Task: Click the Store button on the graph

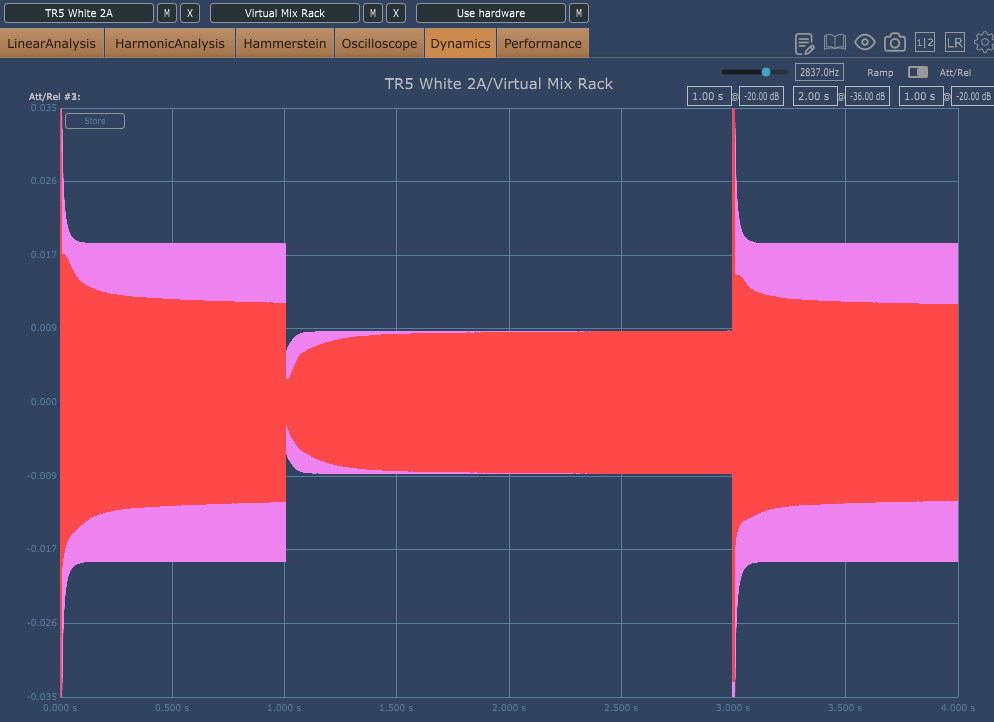Action: click(x=95, y=121)
